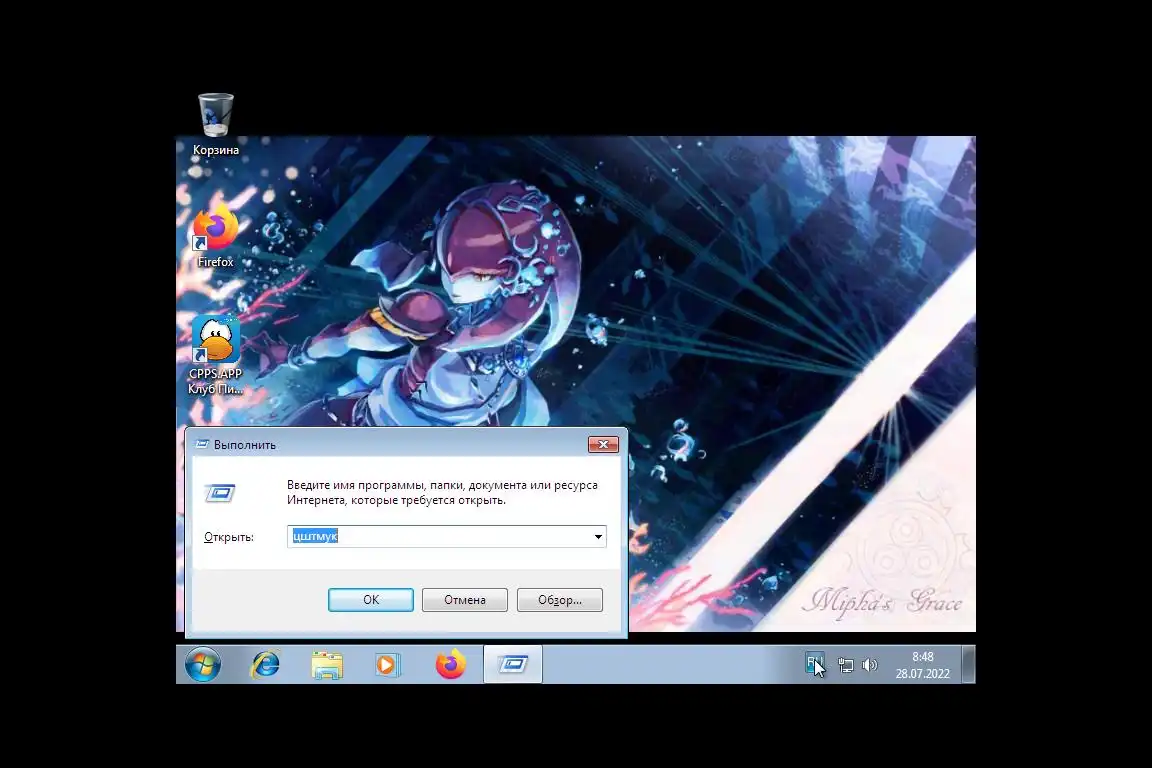Viewport: 1152px width, 768px height.
Task: Launch Firefox from the taskbar
Action: [450, 664]
